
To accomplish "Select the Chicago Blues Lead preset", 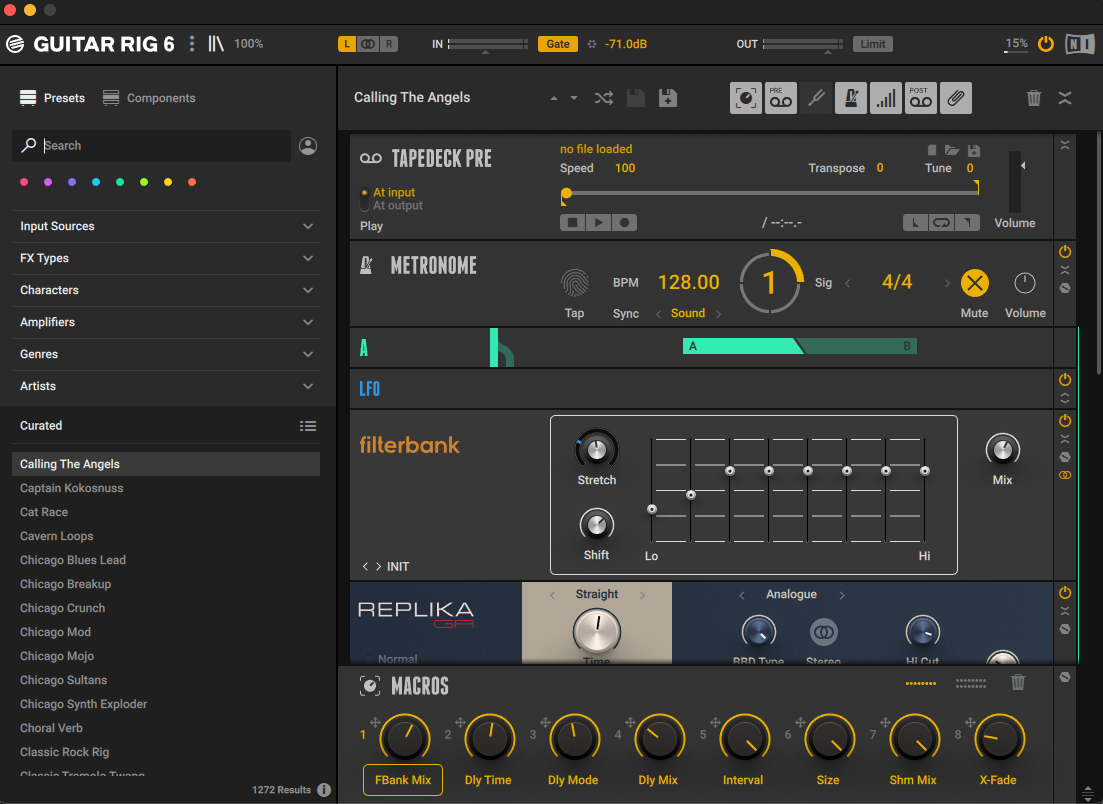I will [x=73, y=560].
